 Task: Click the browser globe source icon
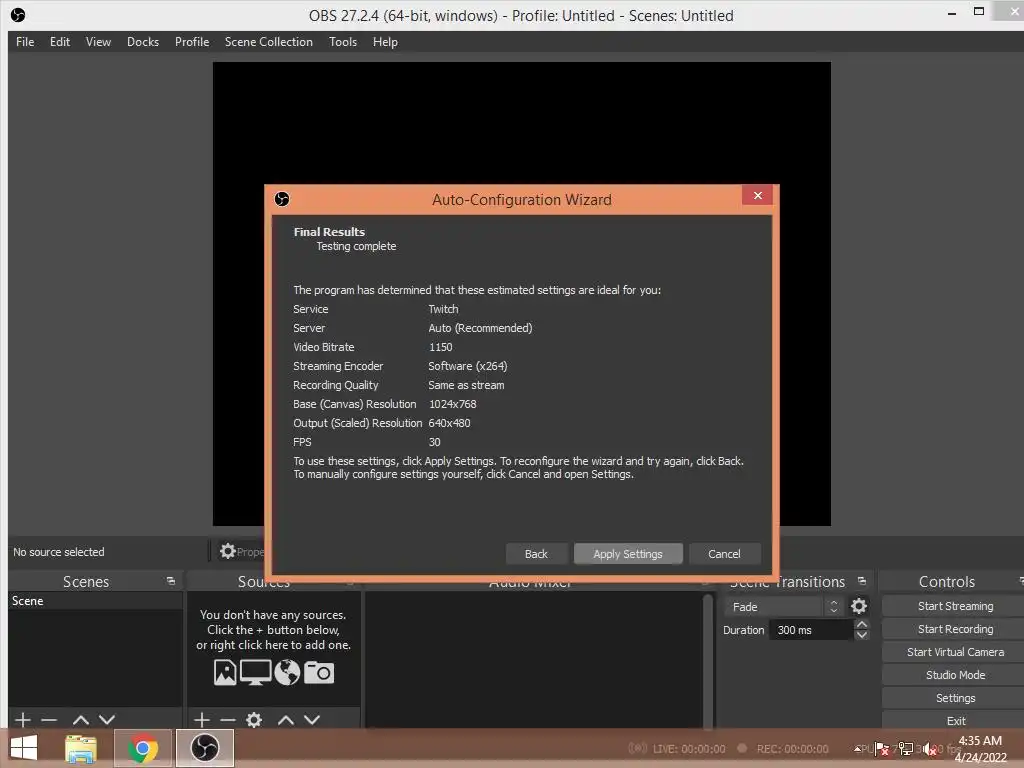pos(287,672)
